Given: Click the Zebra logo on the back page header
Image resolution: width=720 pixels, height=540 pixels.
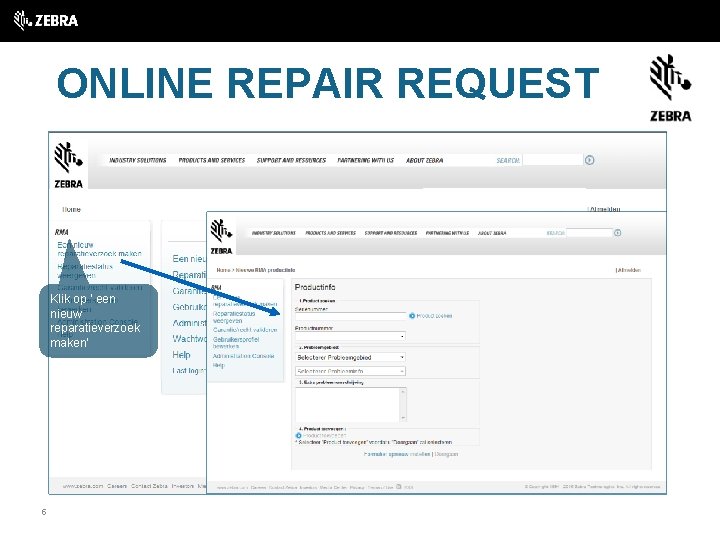Looking at the screenshot, I should point(68,165).
